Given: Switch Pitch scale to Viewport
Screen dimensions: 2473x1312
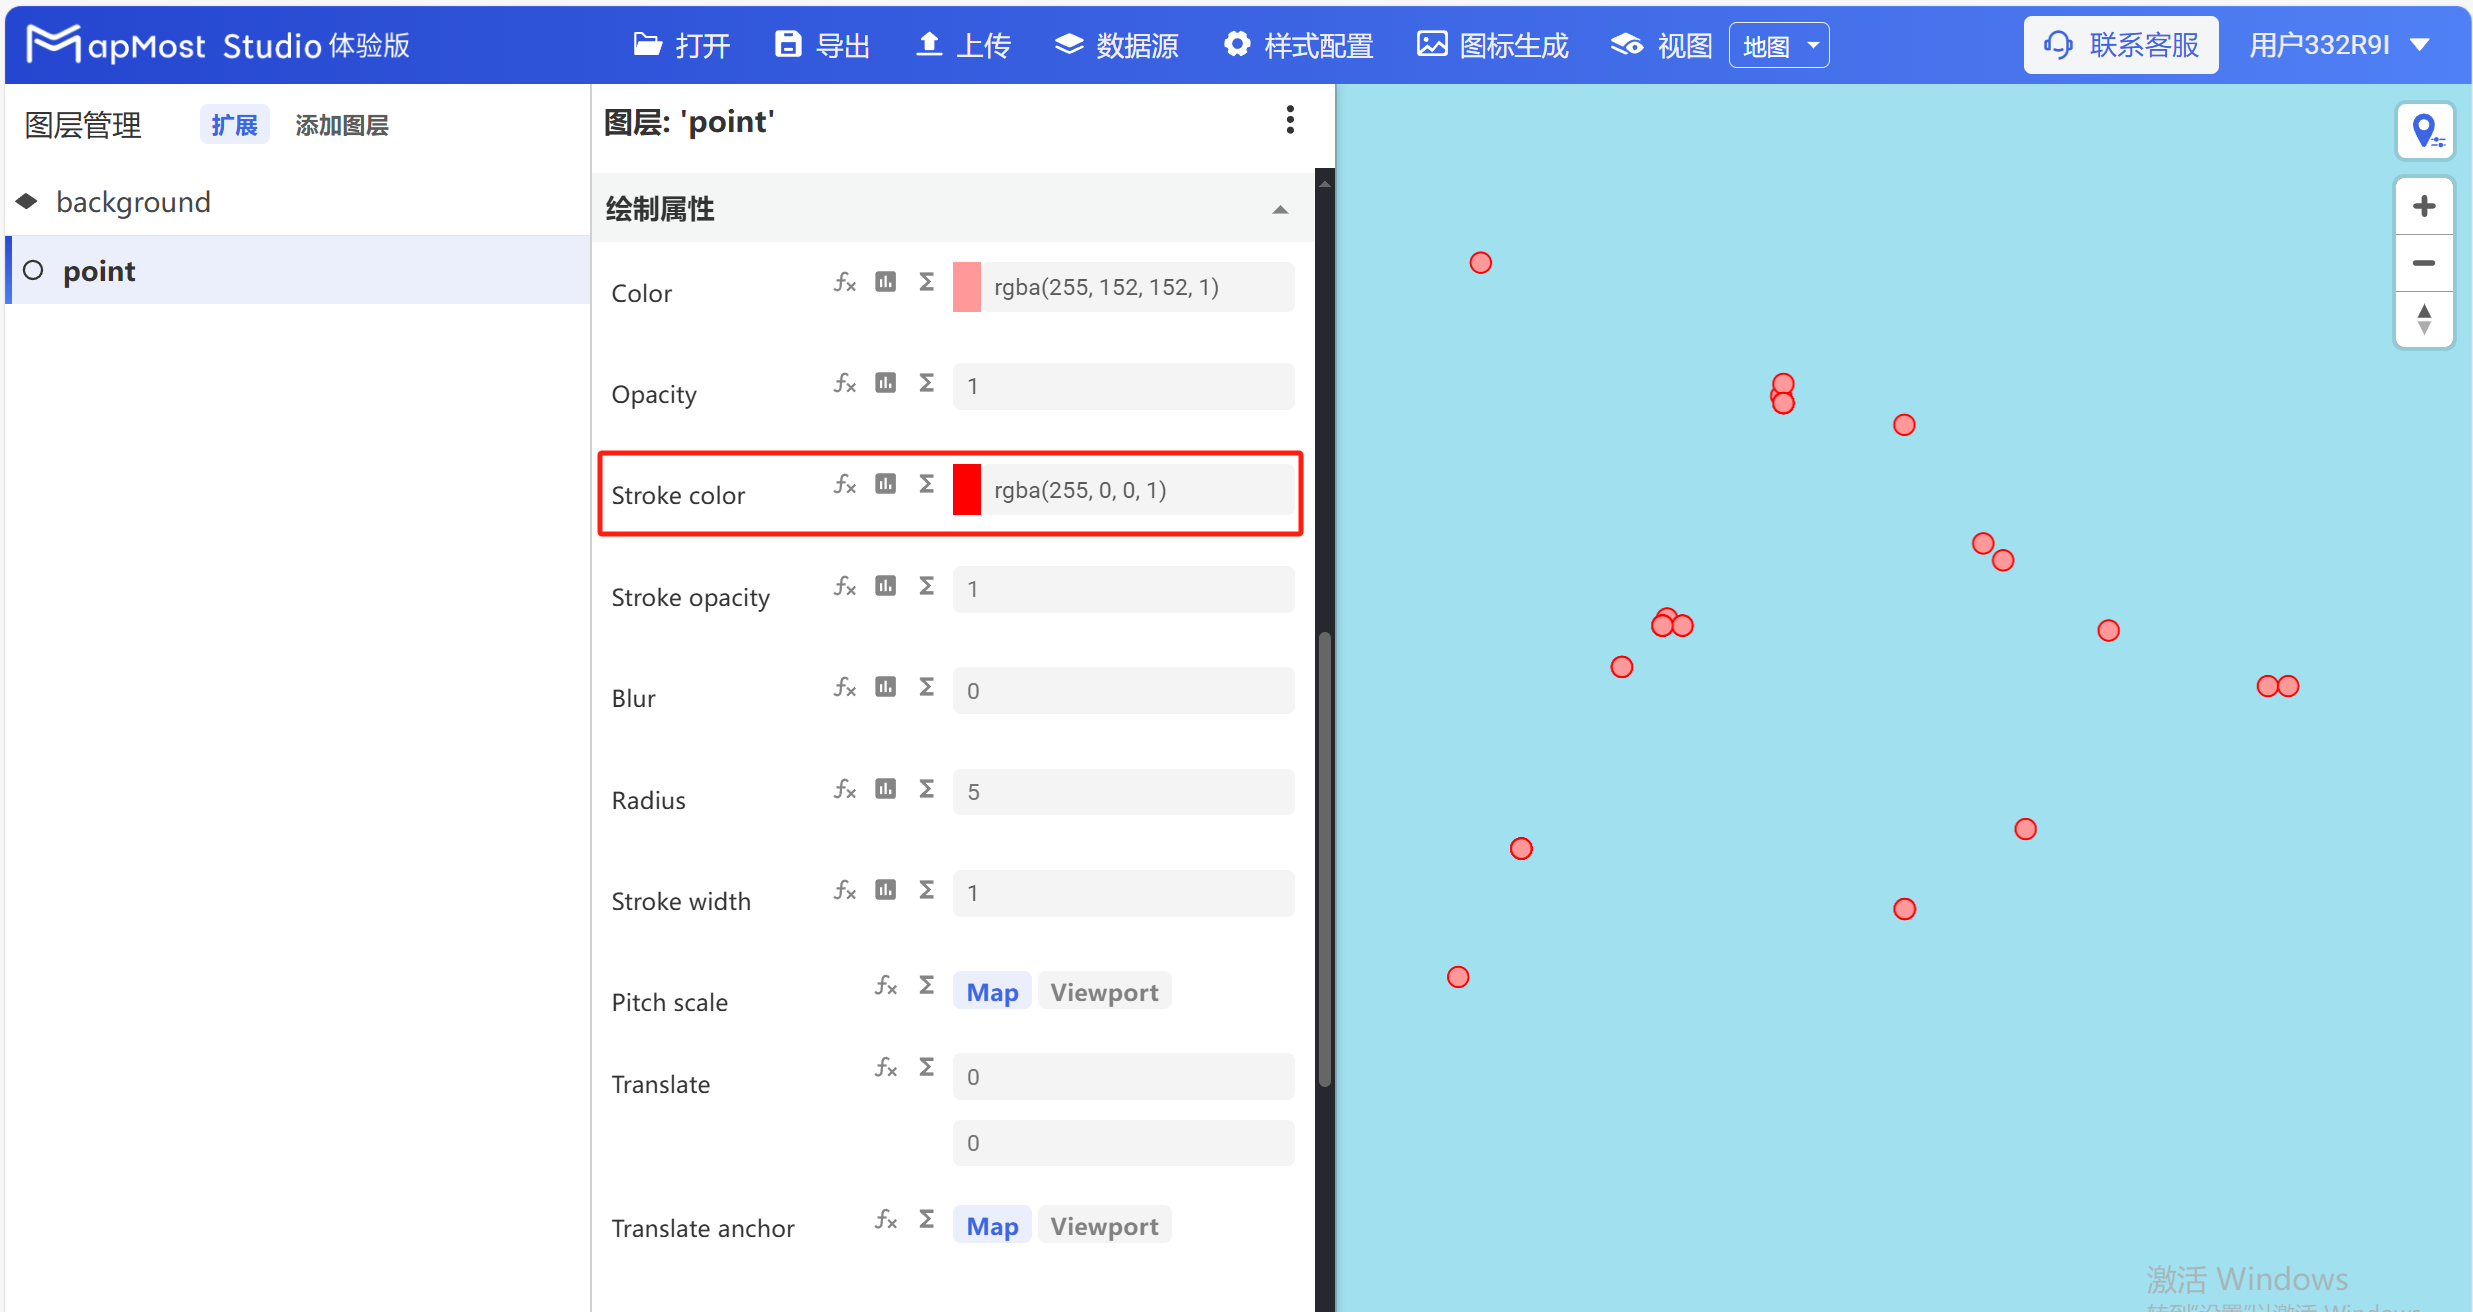Looking at the screenshot, I should (1104, 991).
